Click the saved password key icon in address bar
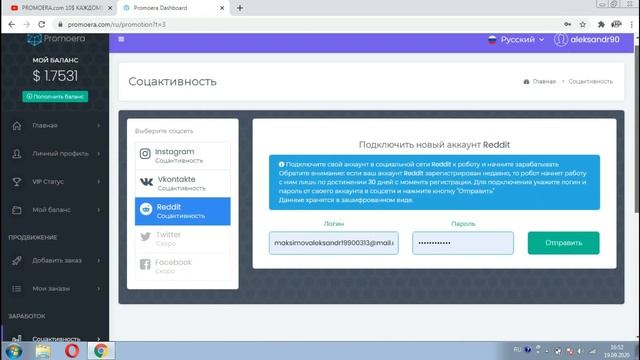The image size is (640, 360). coord(567,24)
